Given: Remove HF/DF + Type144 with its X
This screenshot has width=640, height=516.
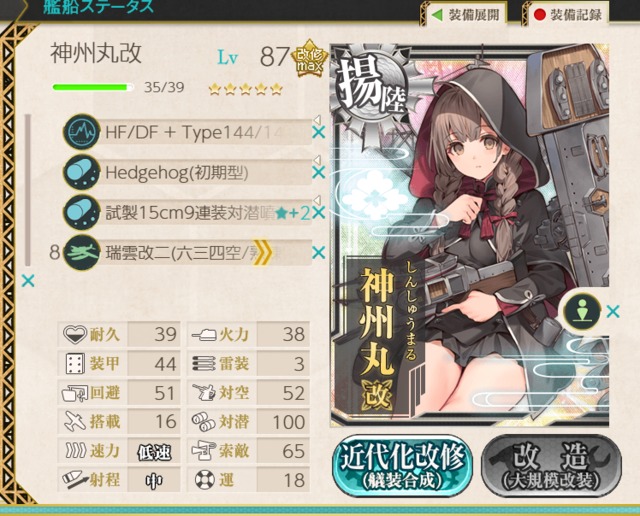Looking at the screenshot, I should click(318, 132).
